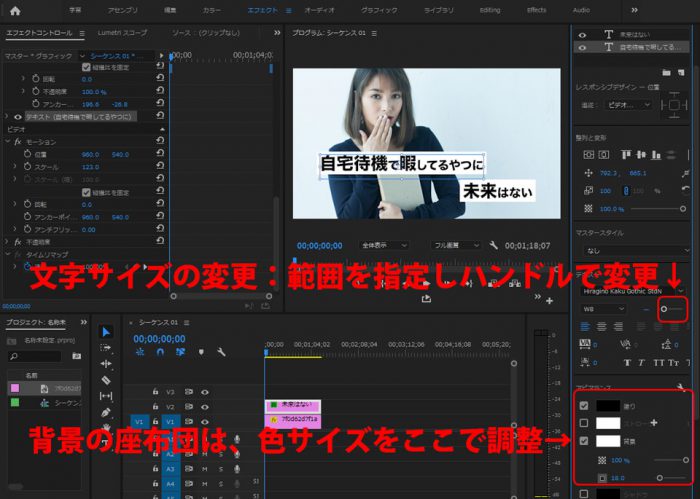The width and height of the screenshot is (700, 499).
Task: Expand workspace overflow chevrons in top bar
Action: [634, 10]
